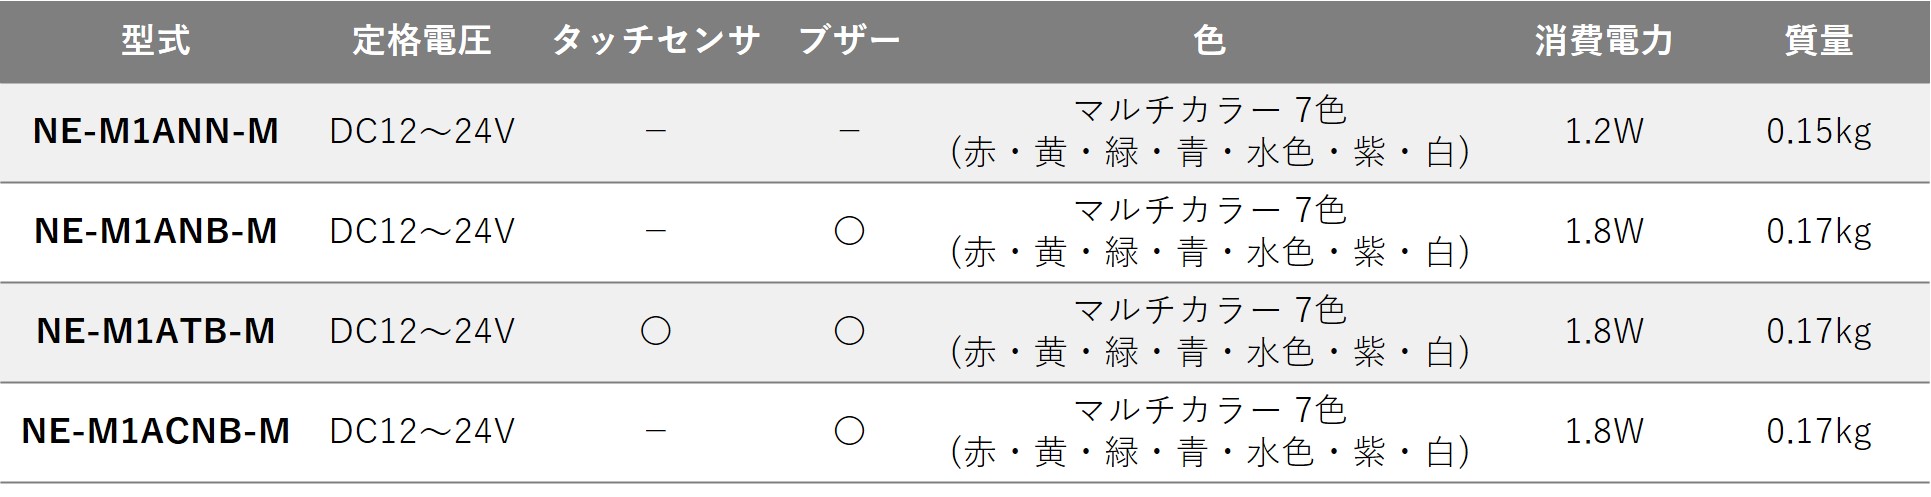Select model name NE-M1ACNB-M
Image resolution: width=1931 pixels, height=497 pixels.
pos(155,431)
